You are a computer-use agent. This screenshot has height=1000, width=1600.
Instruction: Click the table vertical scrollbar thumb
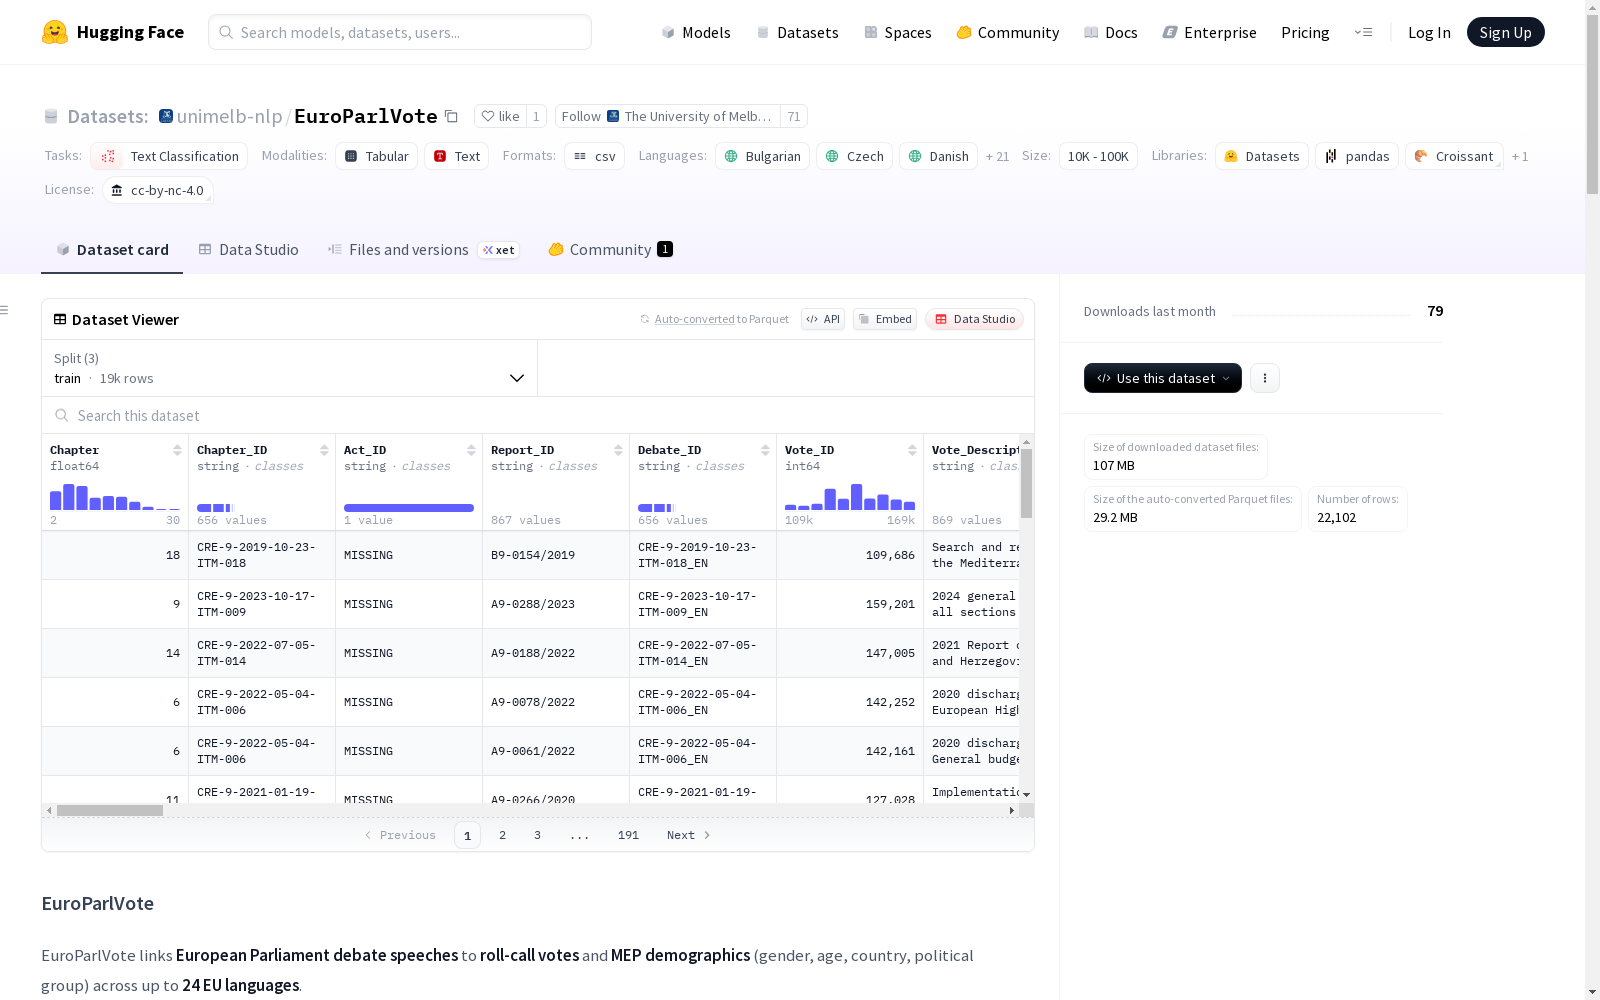(x=1026, y=483)
